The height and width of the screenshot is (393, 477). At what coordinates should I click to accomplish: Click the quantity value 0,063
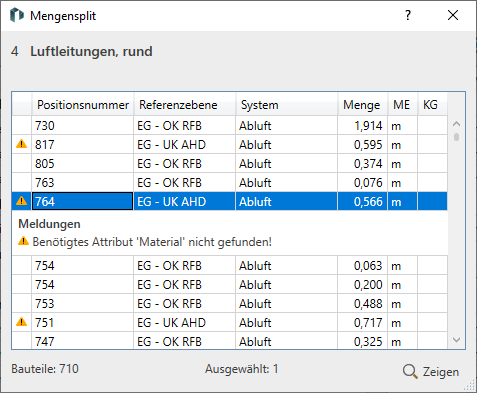click(368, 266)
